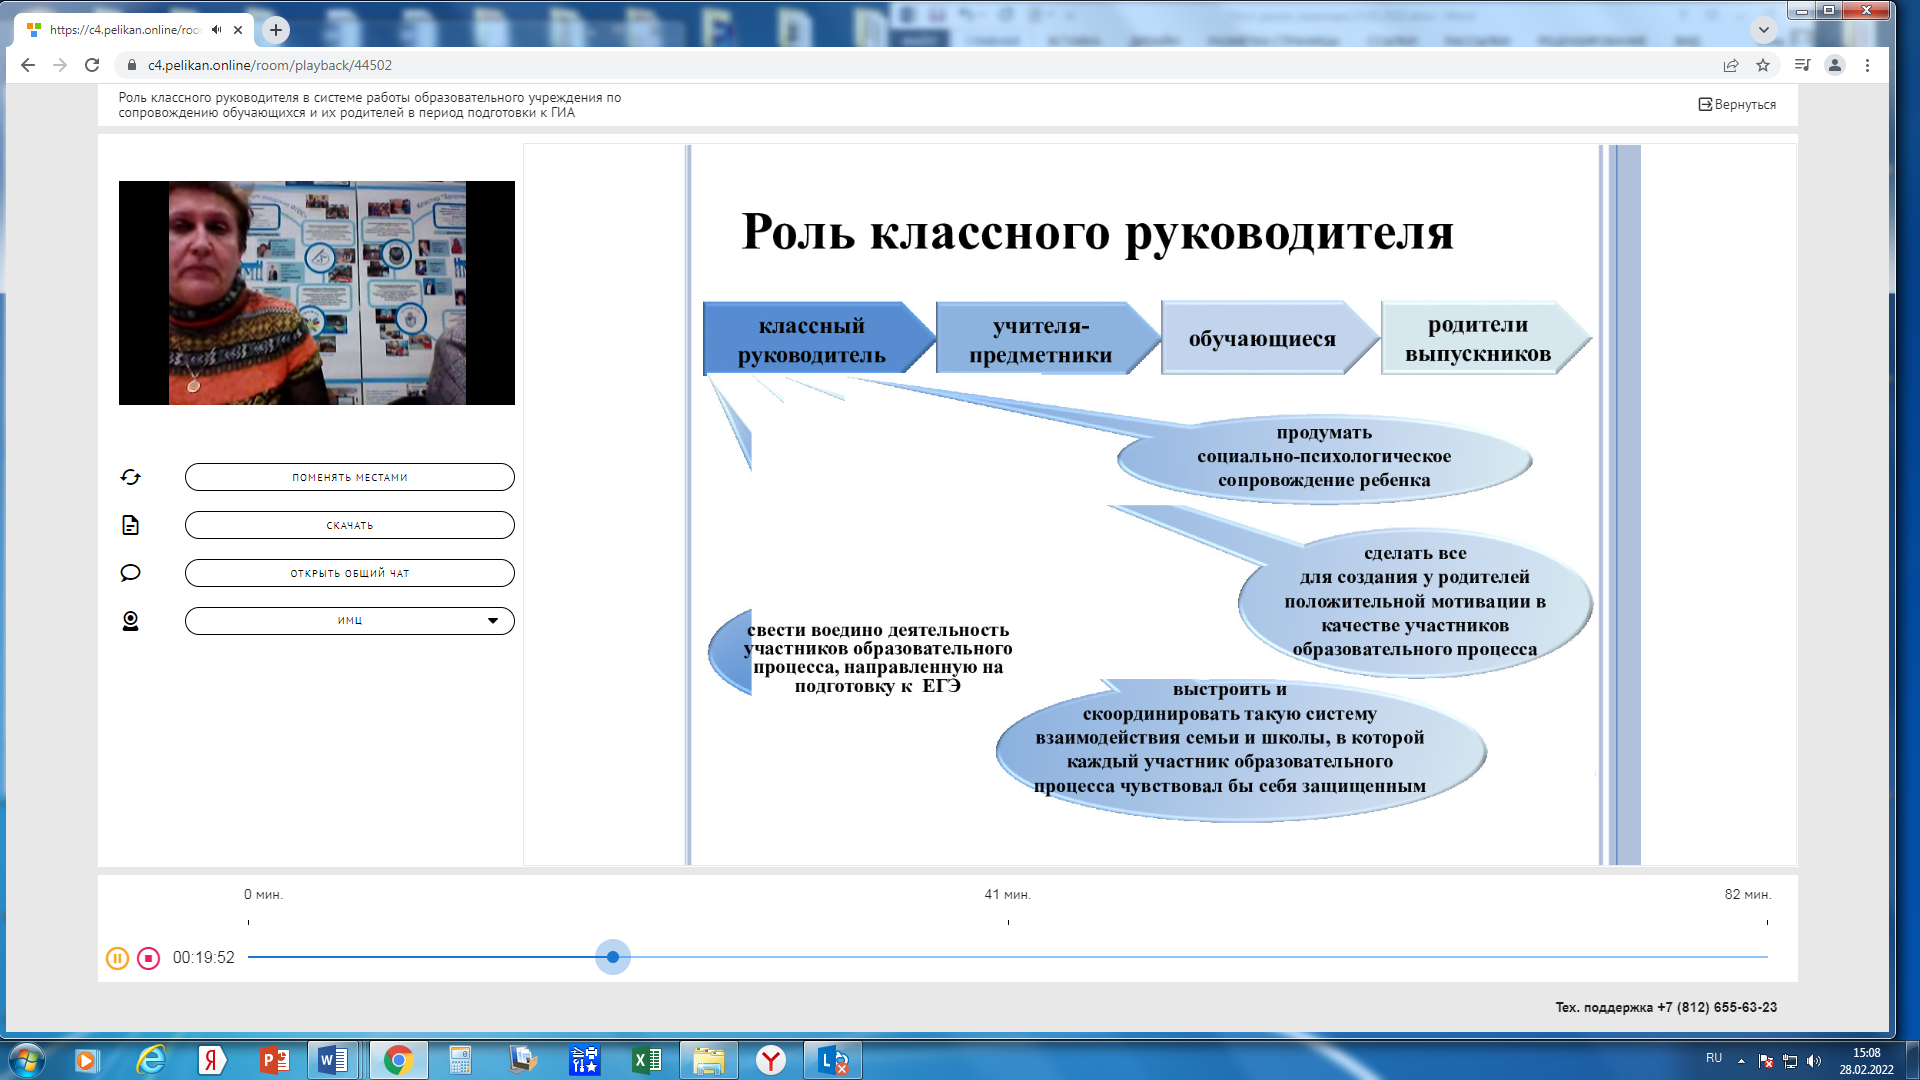
Task: Open the file explorer folder taskbar icon
Action: [x=708, y=1060]
